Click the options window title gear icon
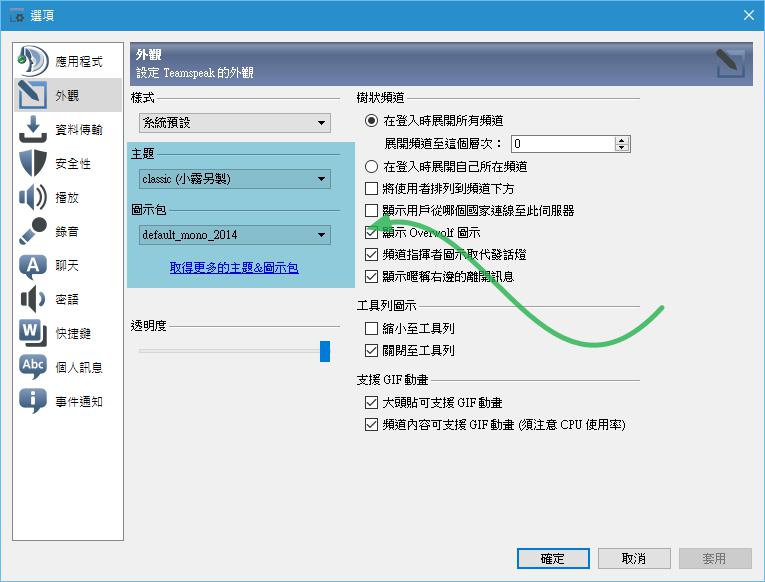Screen dimensions: 765x582 (17, 15)
